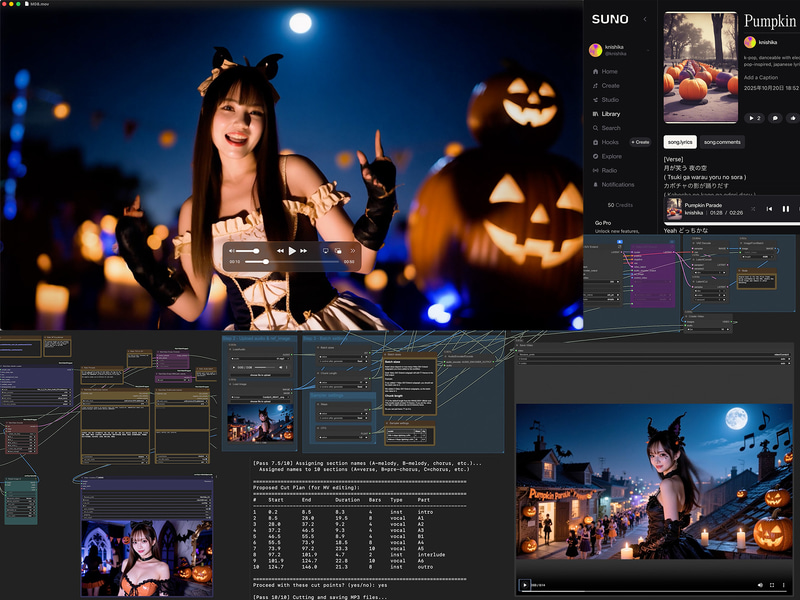Open Search in the Suno sidebar

click(610, 128)
